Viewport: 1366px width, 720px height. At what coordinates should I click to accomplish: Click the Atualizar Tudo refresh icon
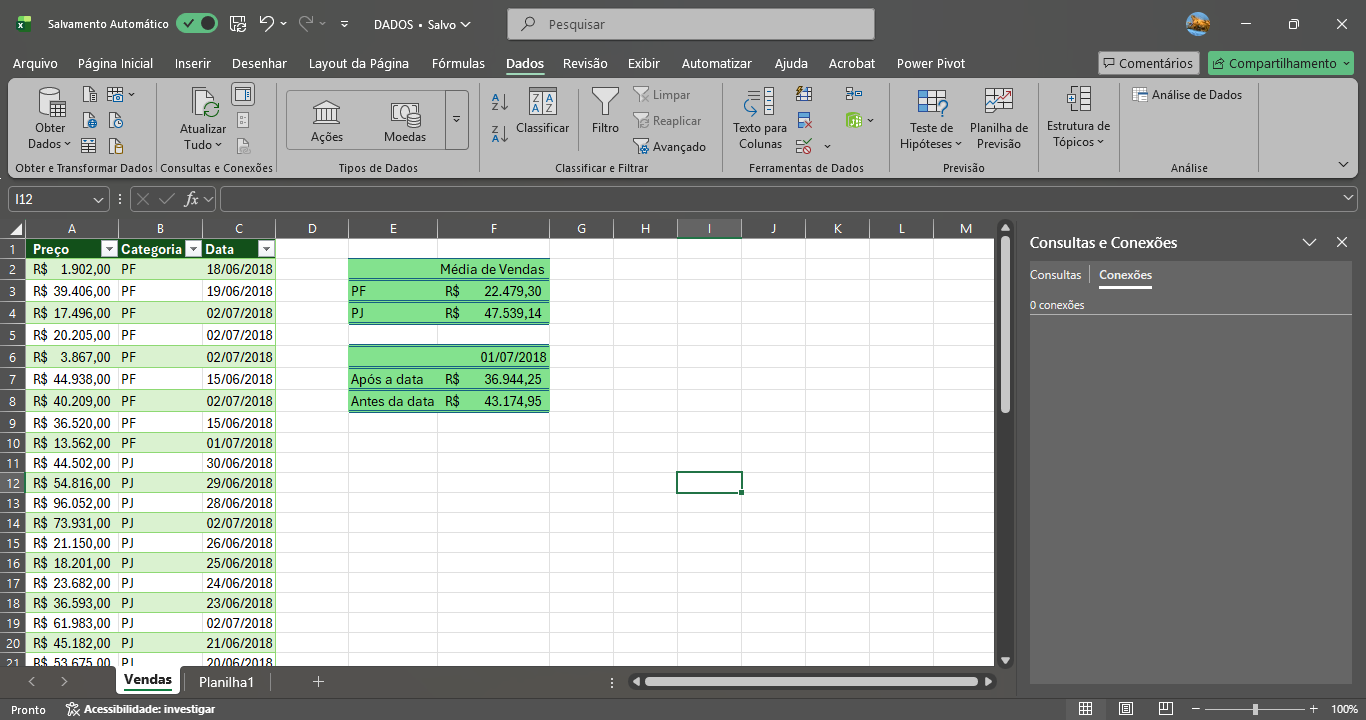click(x=203, y=102)
